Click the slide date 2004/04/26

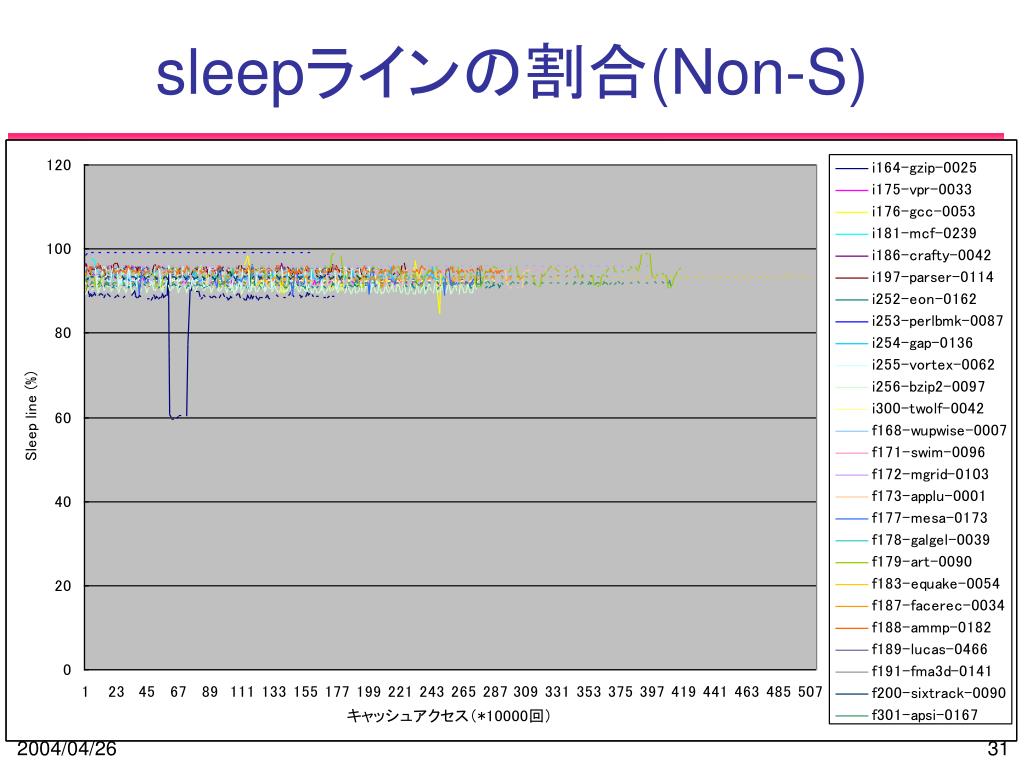(x=67, y=749)
